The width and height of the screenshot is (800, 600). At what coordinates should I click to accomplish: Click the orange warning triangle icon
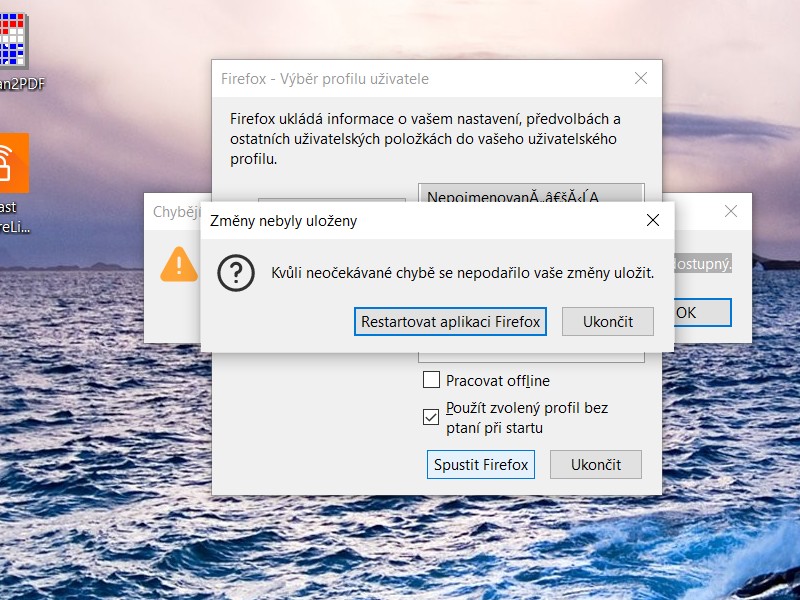[x=179, y=264]
